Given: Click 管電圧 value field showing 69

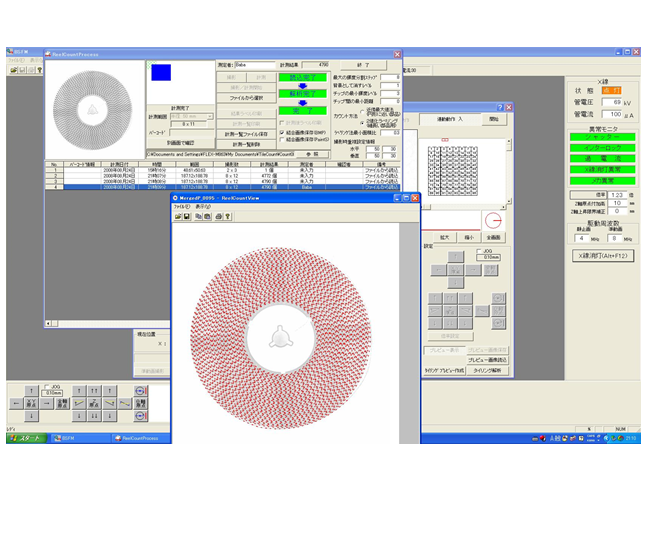Looking at the screenshot, I should pyautogui.click(x=612, y=102).
